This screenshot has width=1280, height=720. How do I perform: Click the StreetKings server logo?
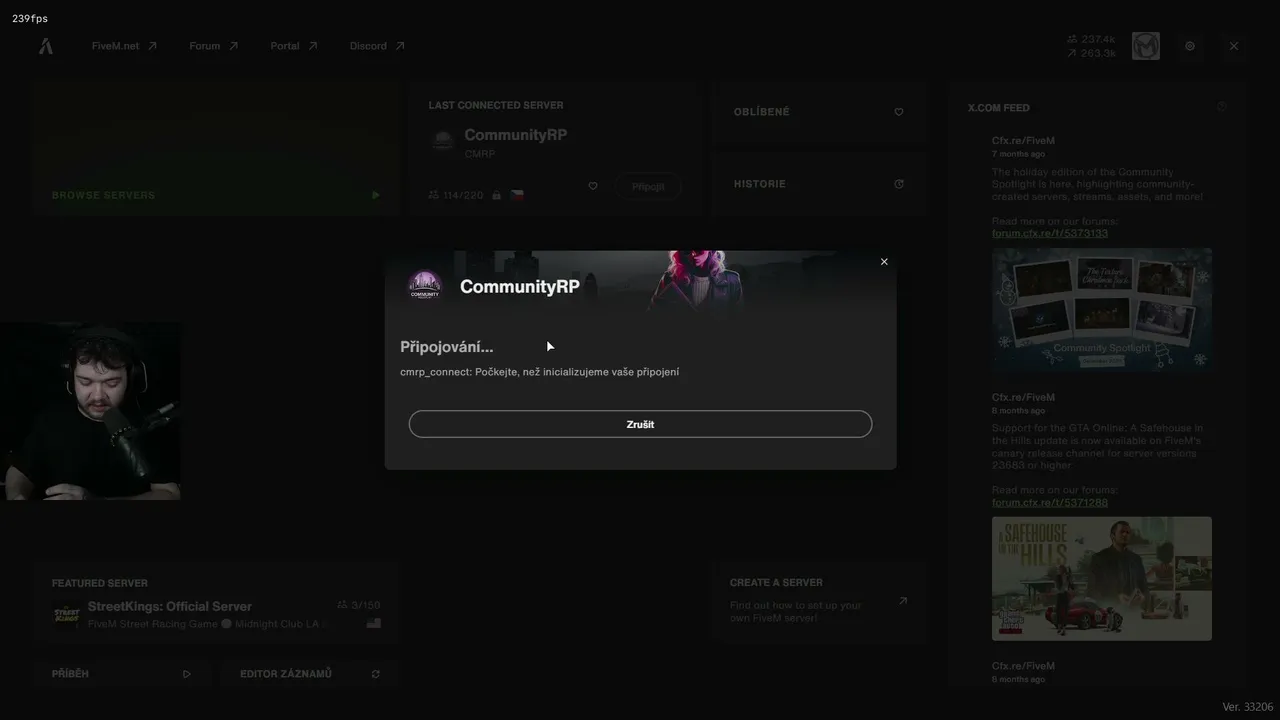click(66, 614)
